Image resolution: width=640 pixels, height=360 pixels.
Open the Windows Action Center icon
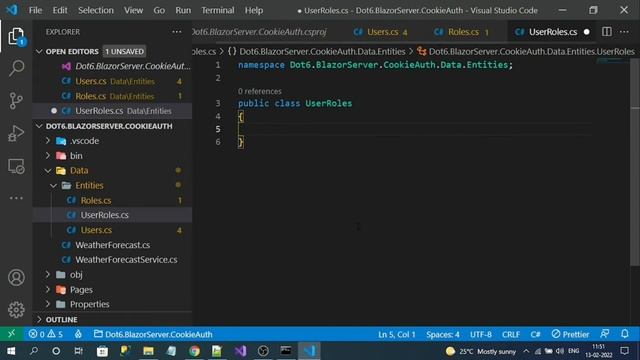click(x=624, y=351)
